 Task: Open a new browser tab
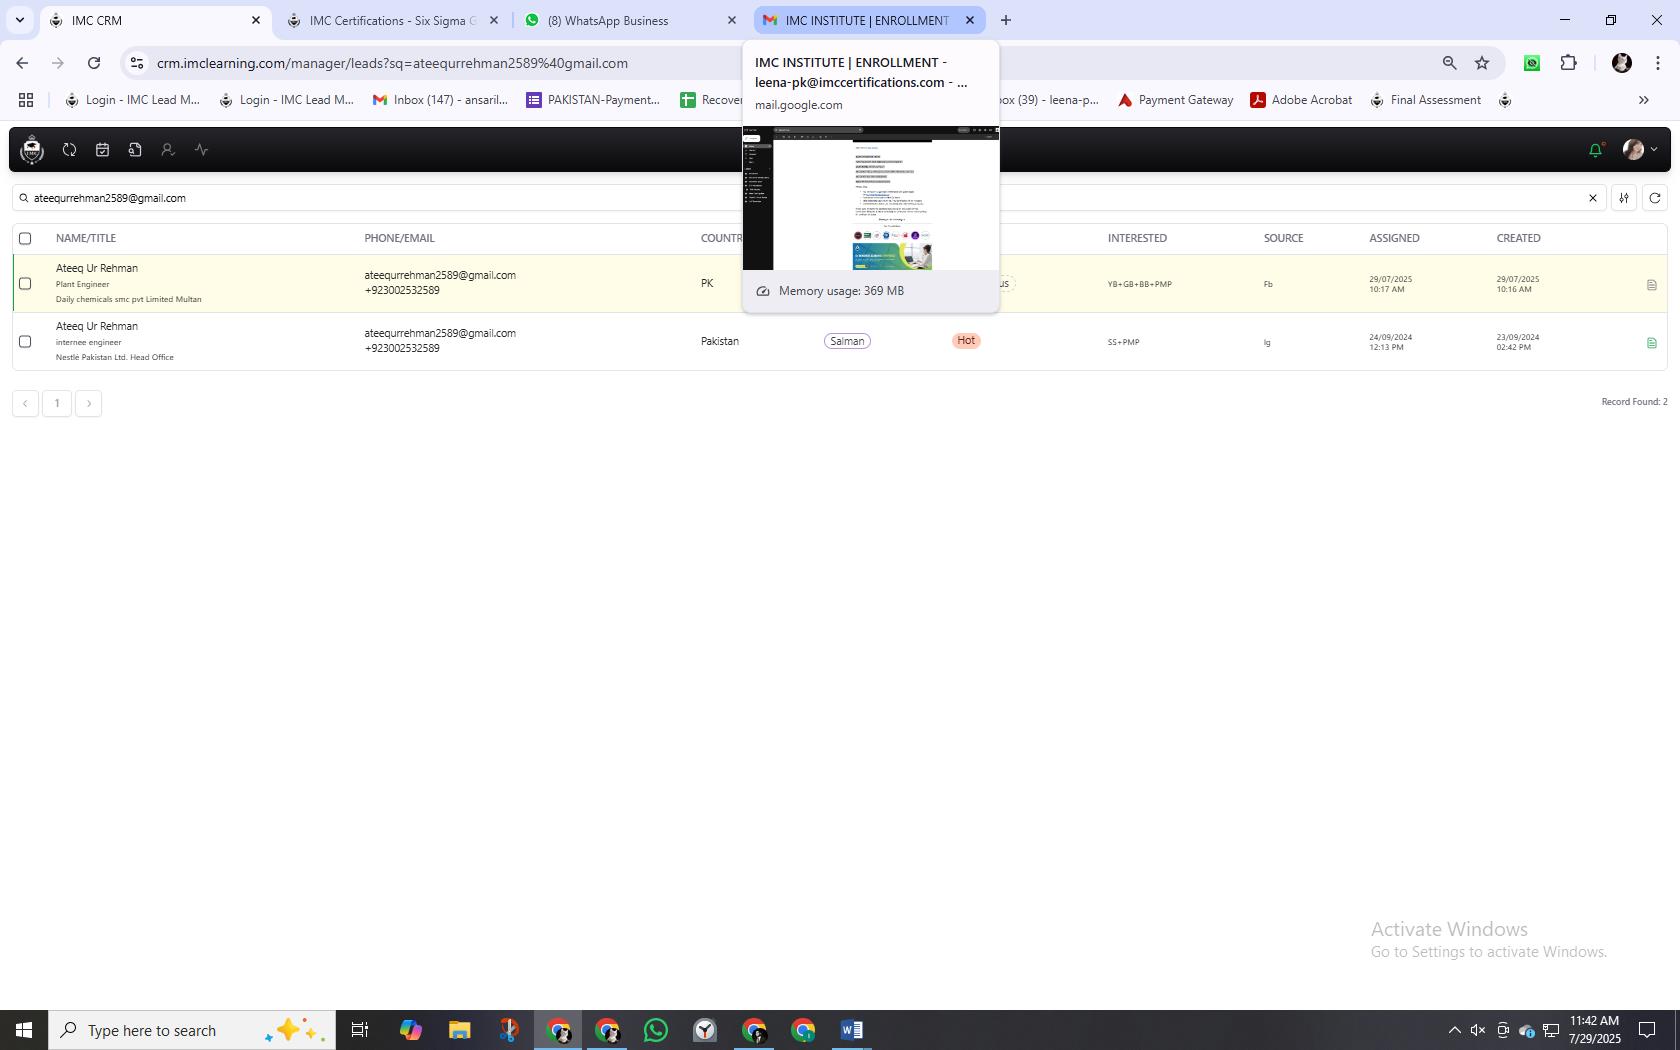(x=1006, y=20)
